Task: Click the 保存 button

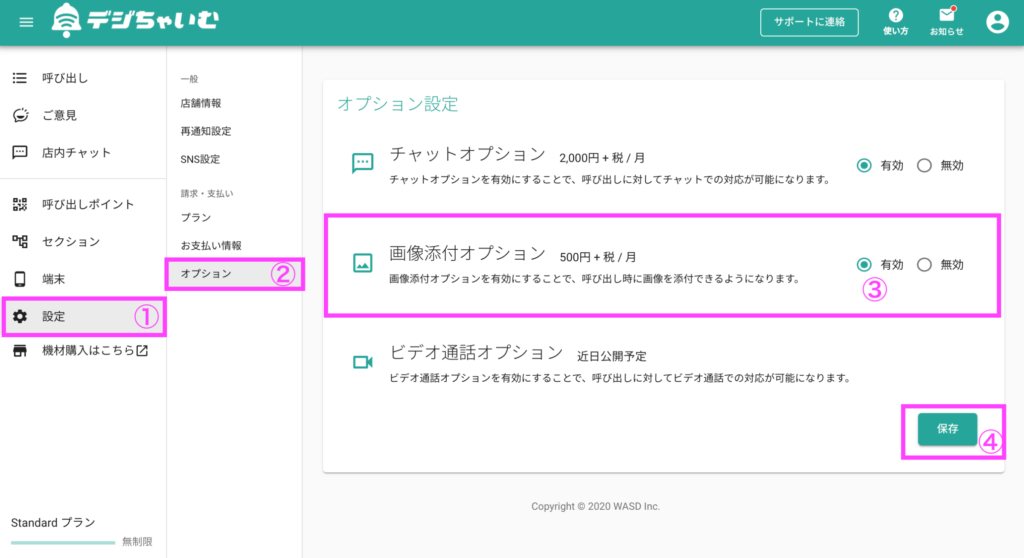Action: pyautogui.click(x=947, y=429)
